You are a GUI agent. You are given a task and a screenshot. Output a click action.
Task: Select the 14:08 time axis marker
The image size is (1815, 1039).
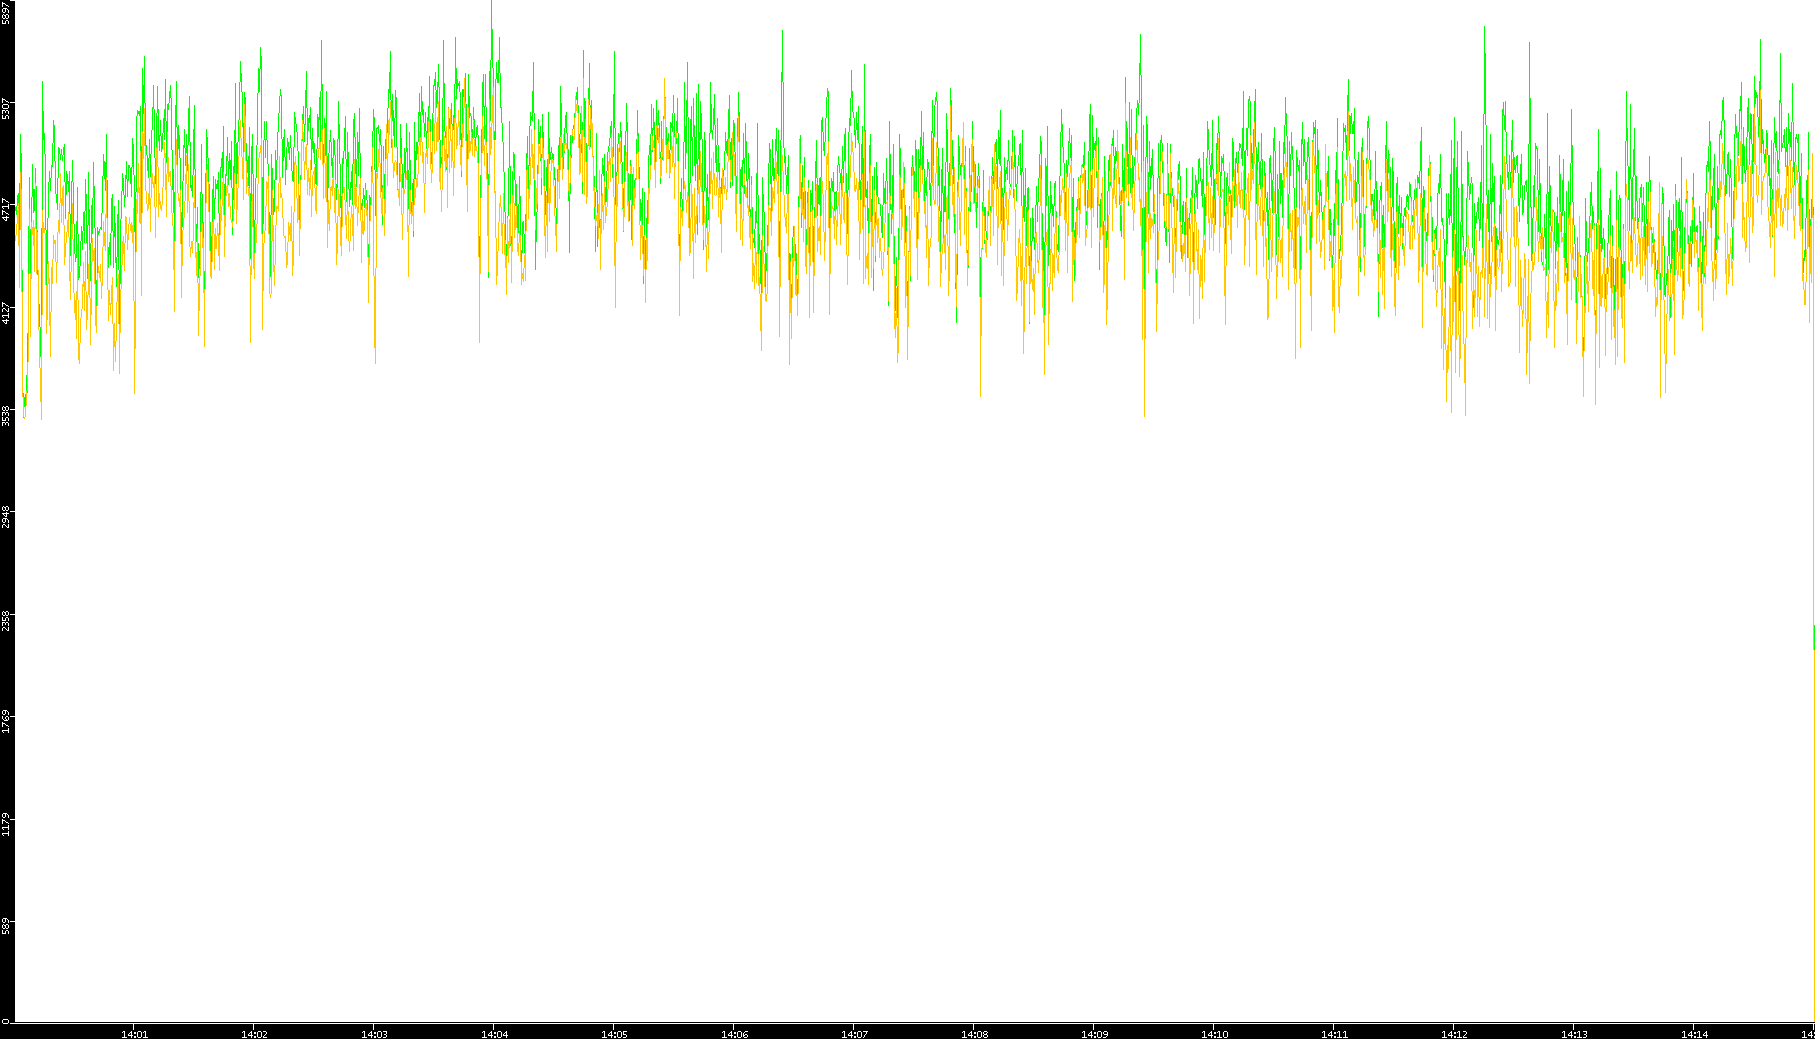tap(974, 1034)
